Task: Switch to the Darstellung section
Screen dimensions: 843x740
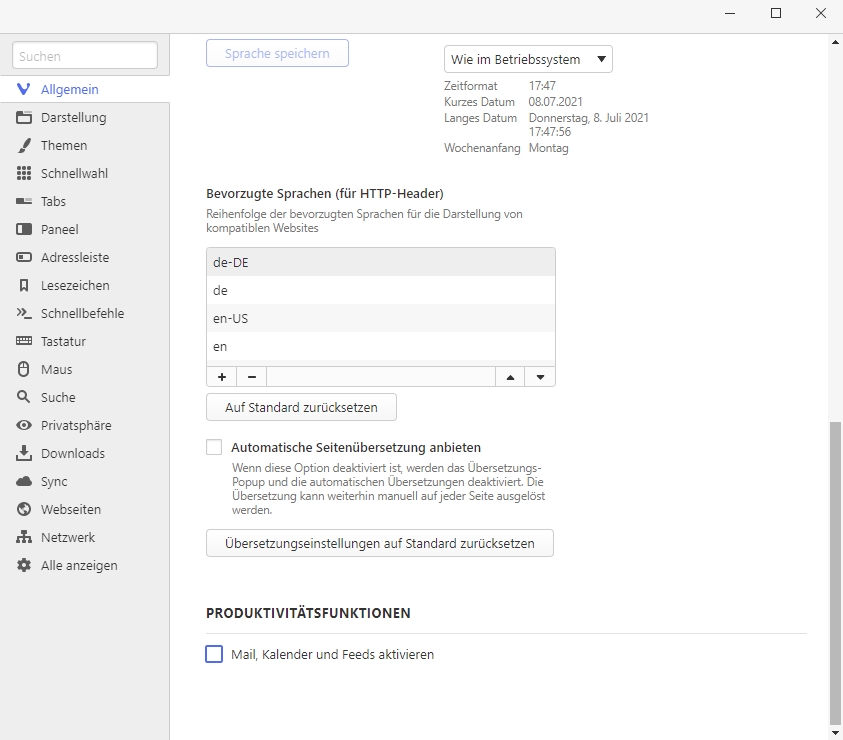Action: click(74, 117)
